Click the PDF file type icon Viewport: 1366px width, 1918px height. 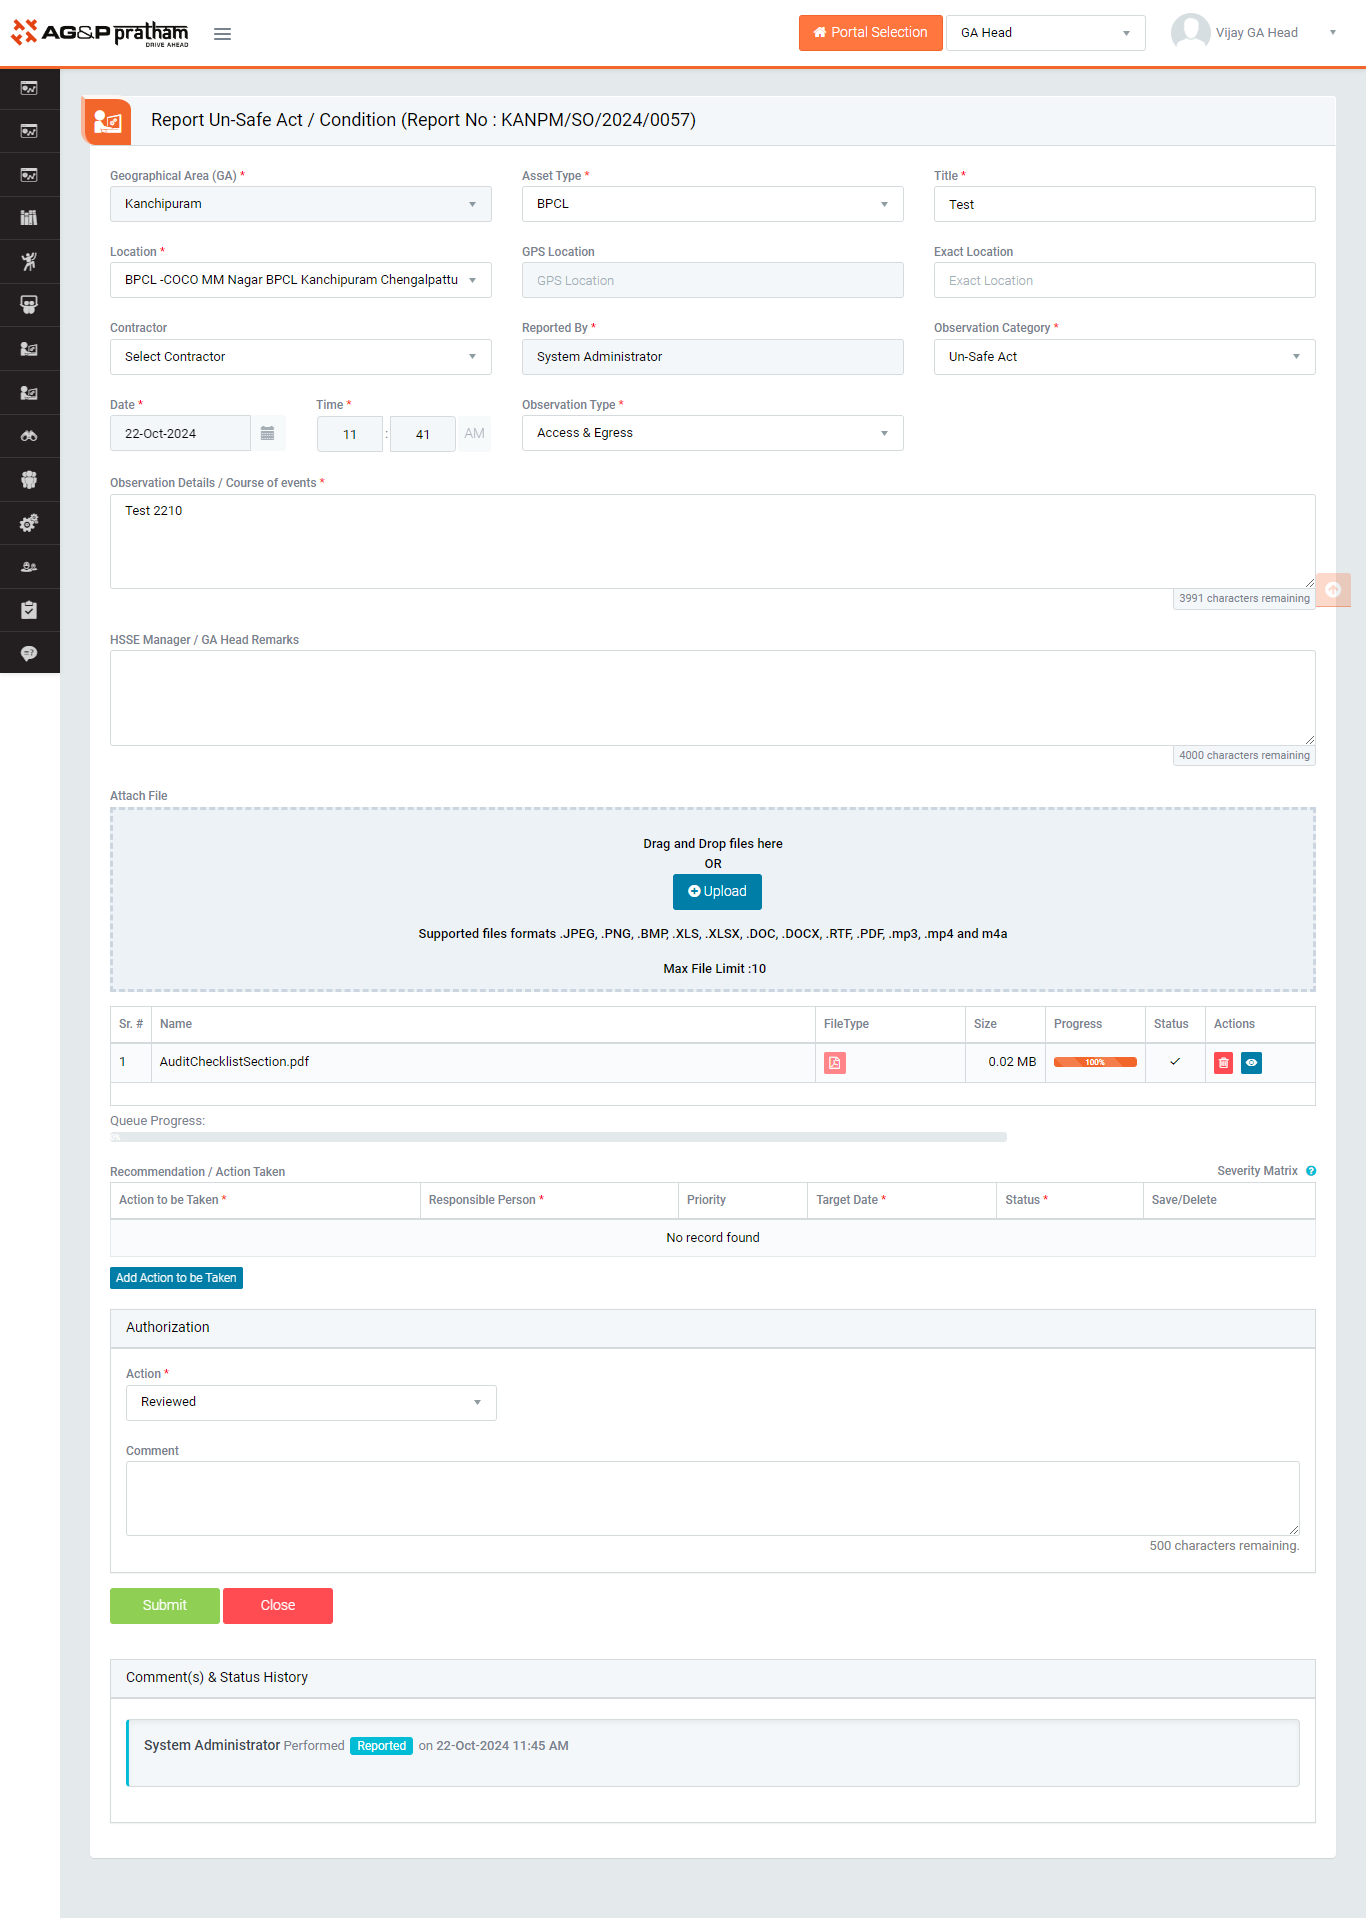pyautogui.click(x=834, y=1063)
